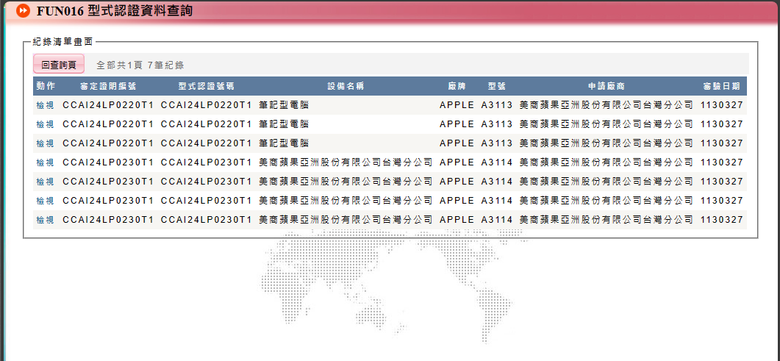Select the 全部共1頁 7筆紀錄 record count text
Screen dimensions: 780x361
point(140,65)
